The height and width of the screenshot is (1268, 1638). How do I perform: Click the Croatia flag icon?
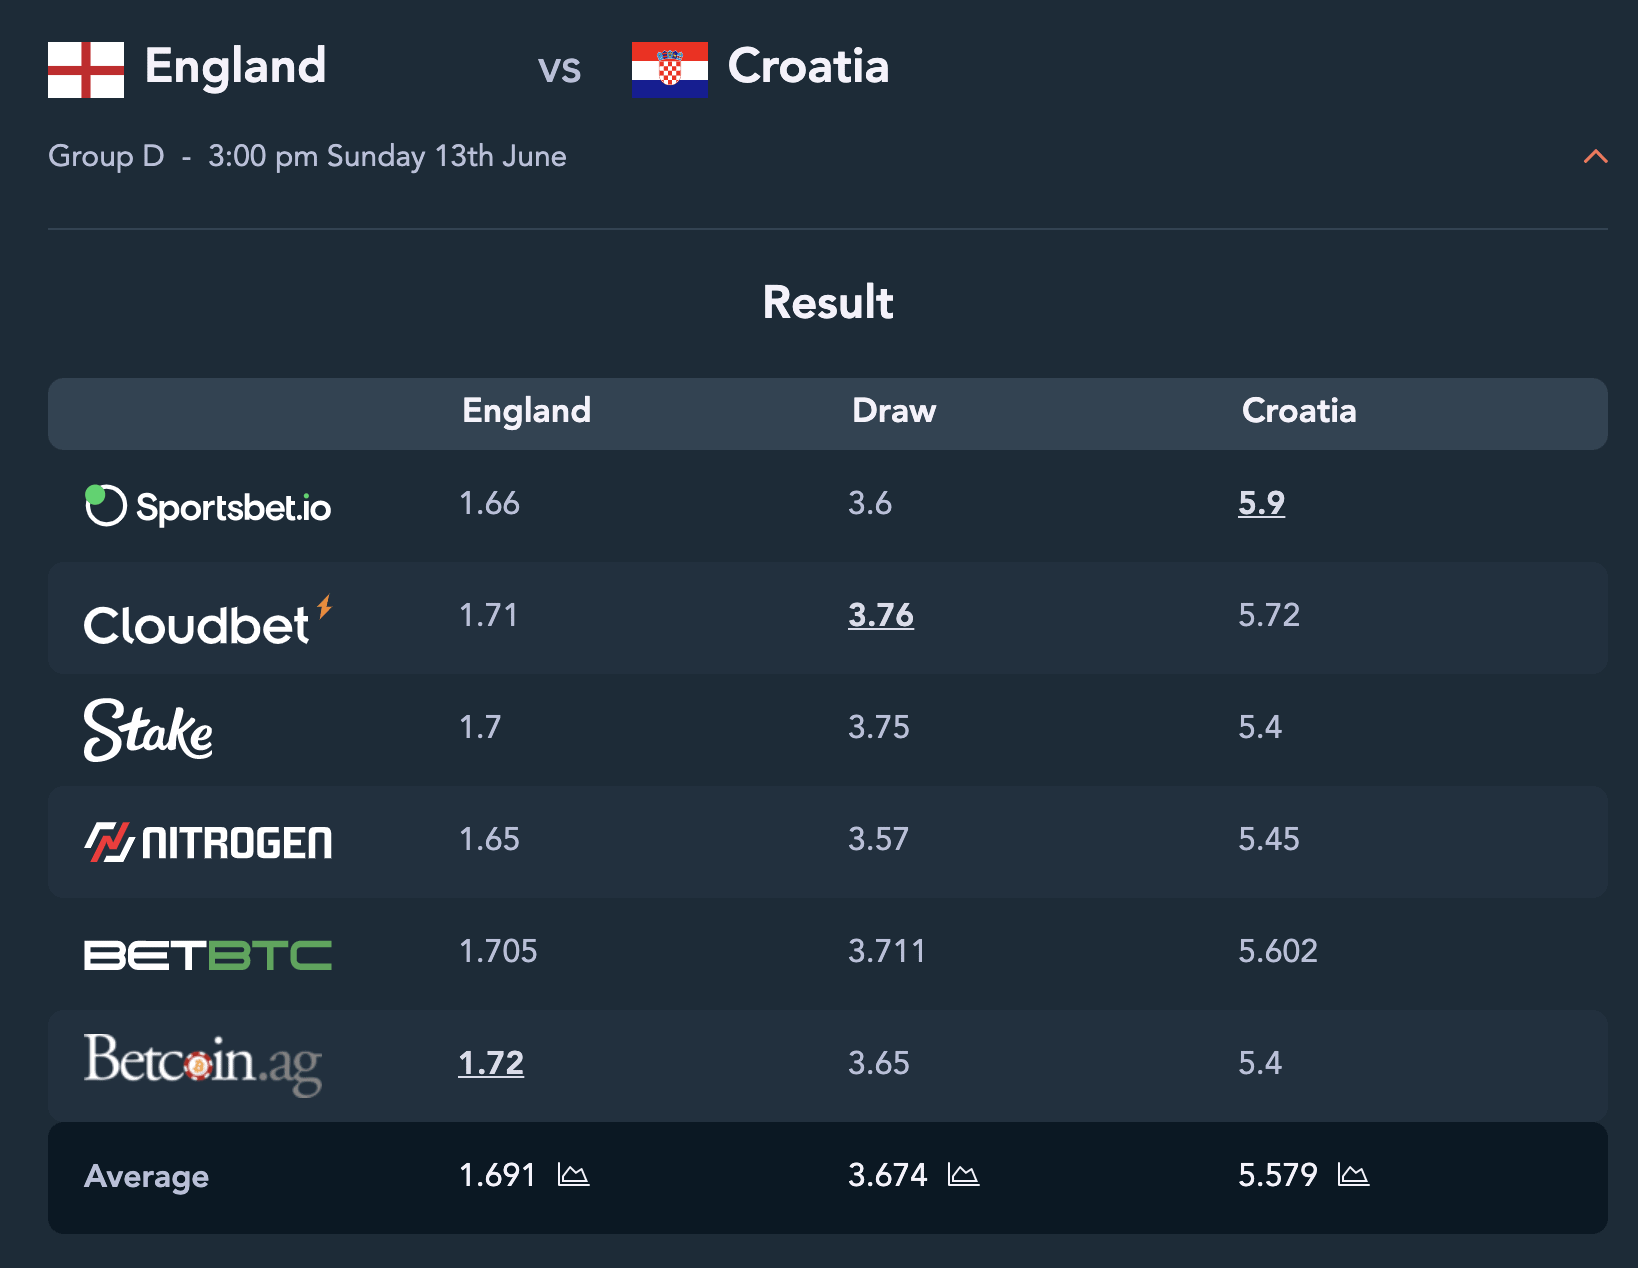tap(670, 70)
